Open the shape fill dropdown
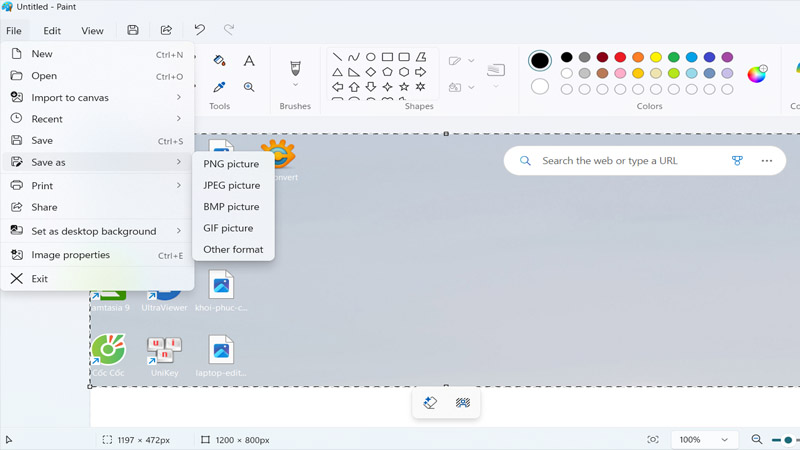Image resolution: width=800 pixels, height=450 pixels. (471, 87)
